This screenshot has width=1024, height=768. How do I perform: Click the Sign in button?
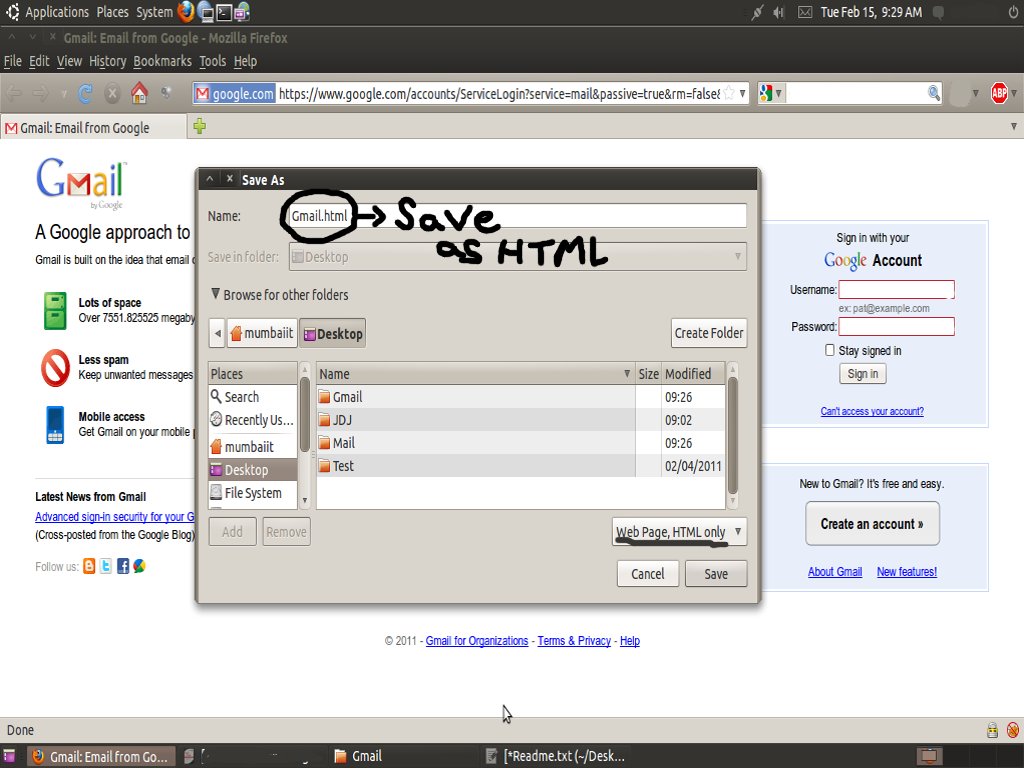click(863, 374)
